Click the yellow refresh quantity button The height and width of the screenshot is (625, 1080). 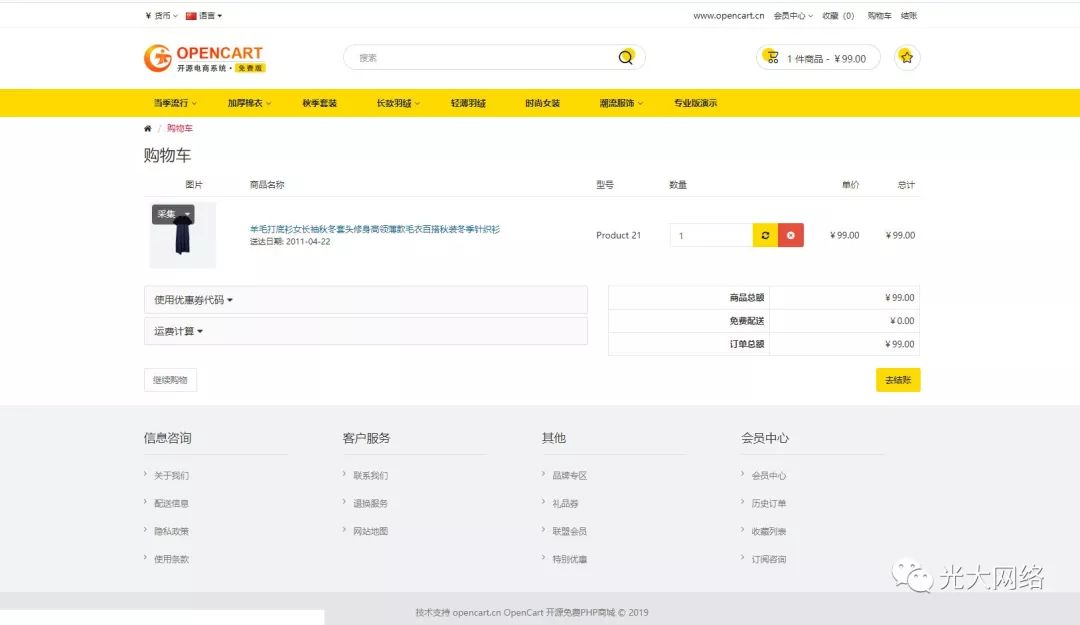[x=765, y=236]
